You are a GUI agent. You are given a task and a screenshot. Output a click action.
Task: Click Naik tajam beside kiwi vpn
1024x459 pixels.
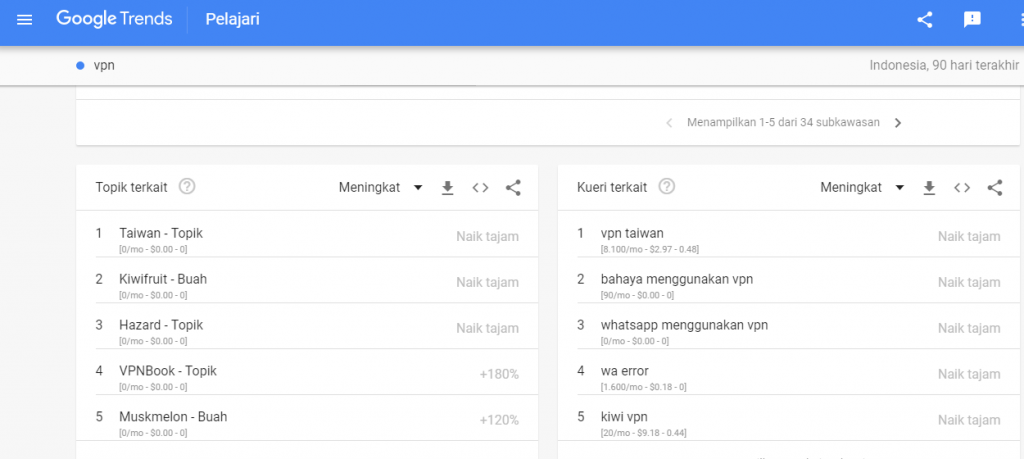point(969,420)
